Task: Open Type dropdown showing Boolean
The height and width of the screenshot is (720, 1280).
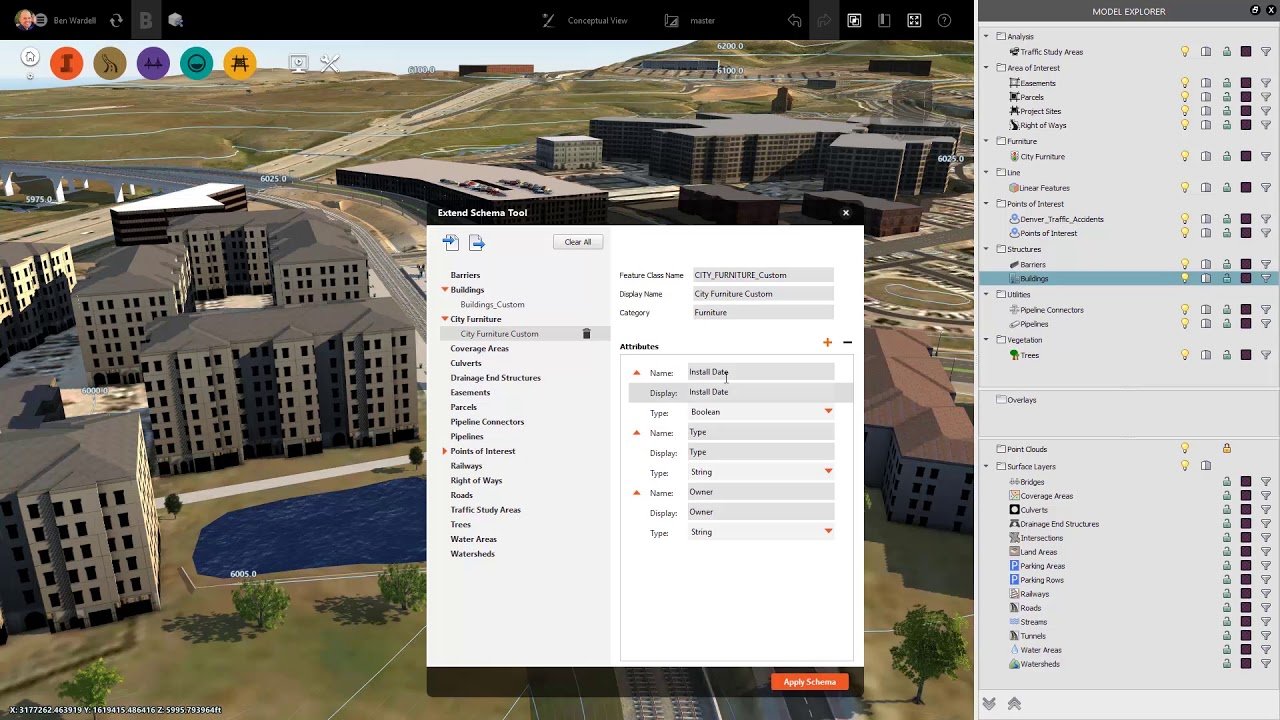Action: [x=828, y=412]
